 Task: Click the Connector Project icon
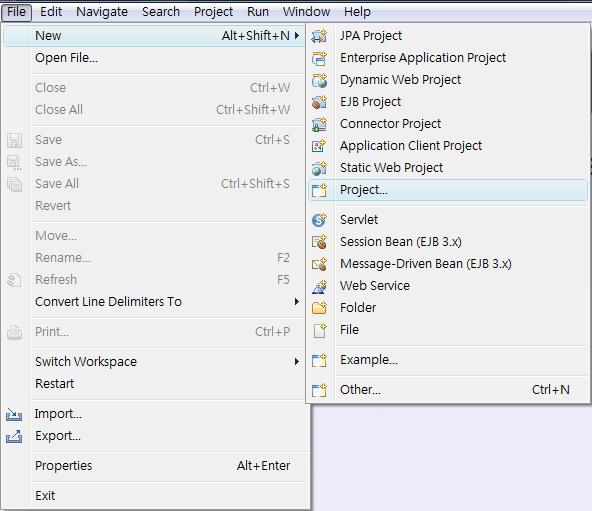(319, 124)
